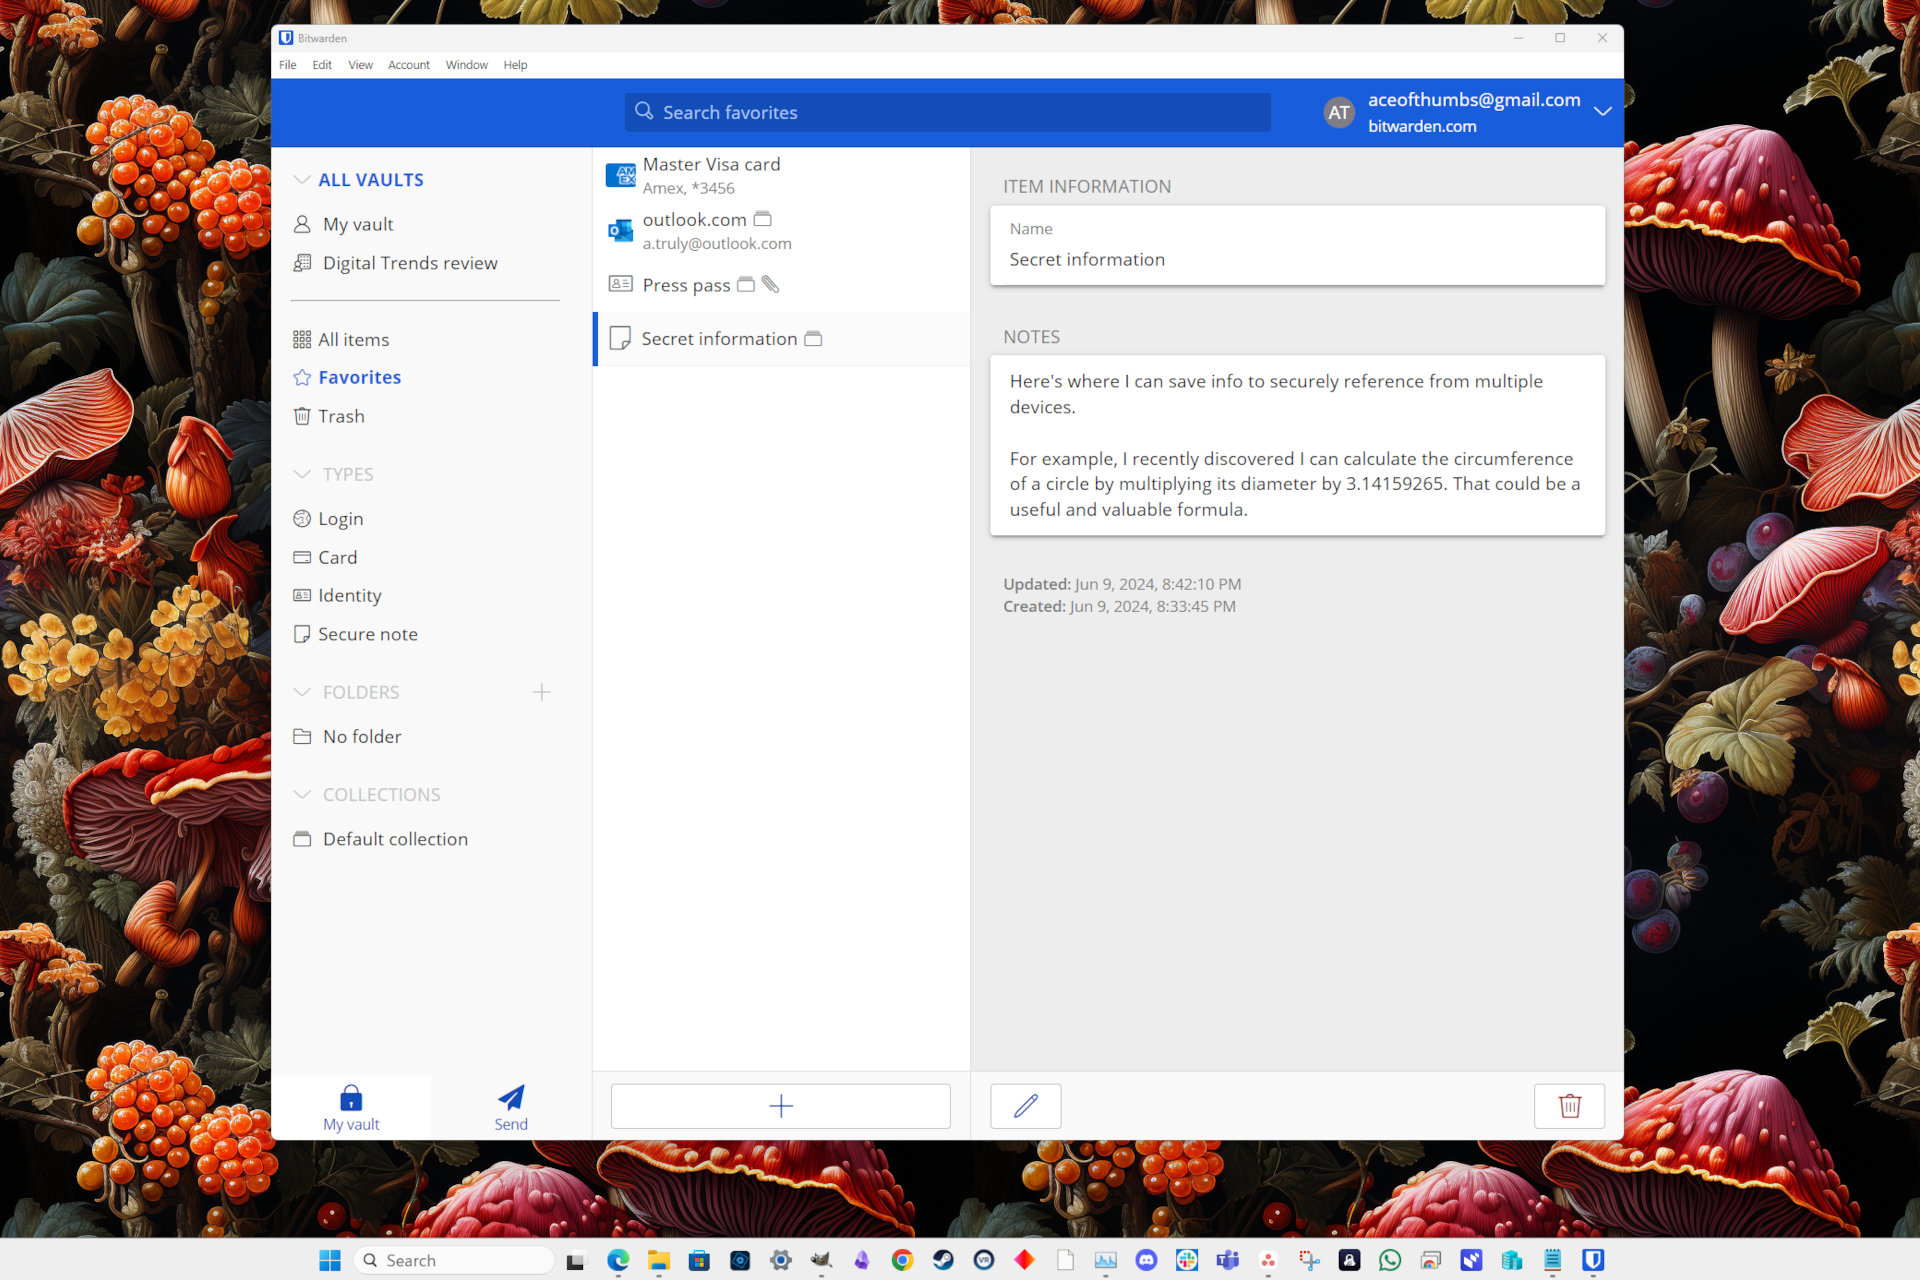Click the delete trash icon for Secret information
Screen dimensions: 1920x1280
(1570, 1106)
